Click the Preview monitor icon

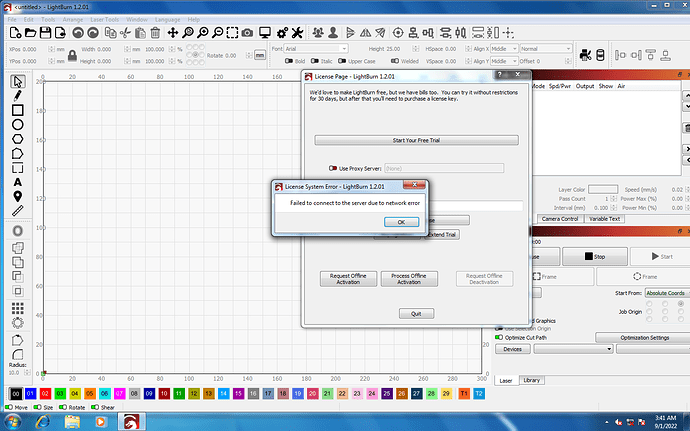265,33
